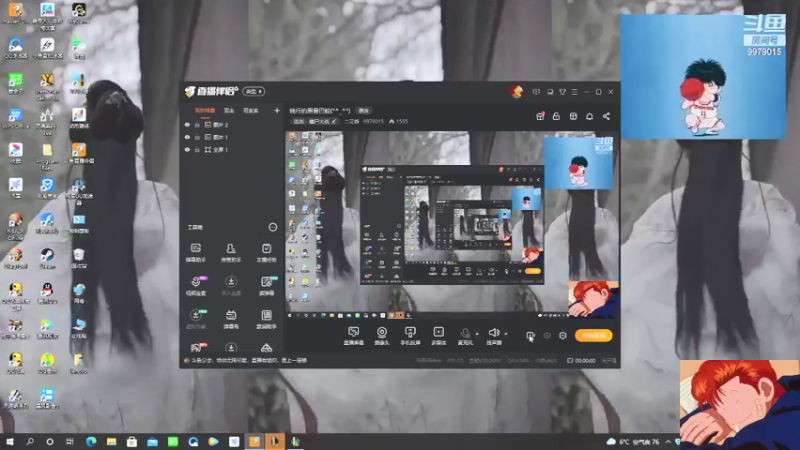Open the announcement text in the status bar
Image resolution: width=800 pixels, height=450 pixels.
click(x=249, y=360)
